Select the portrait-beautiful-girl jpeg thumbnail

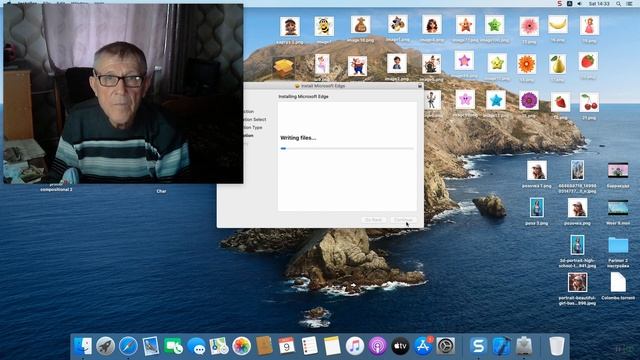pos(577,282)
